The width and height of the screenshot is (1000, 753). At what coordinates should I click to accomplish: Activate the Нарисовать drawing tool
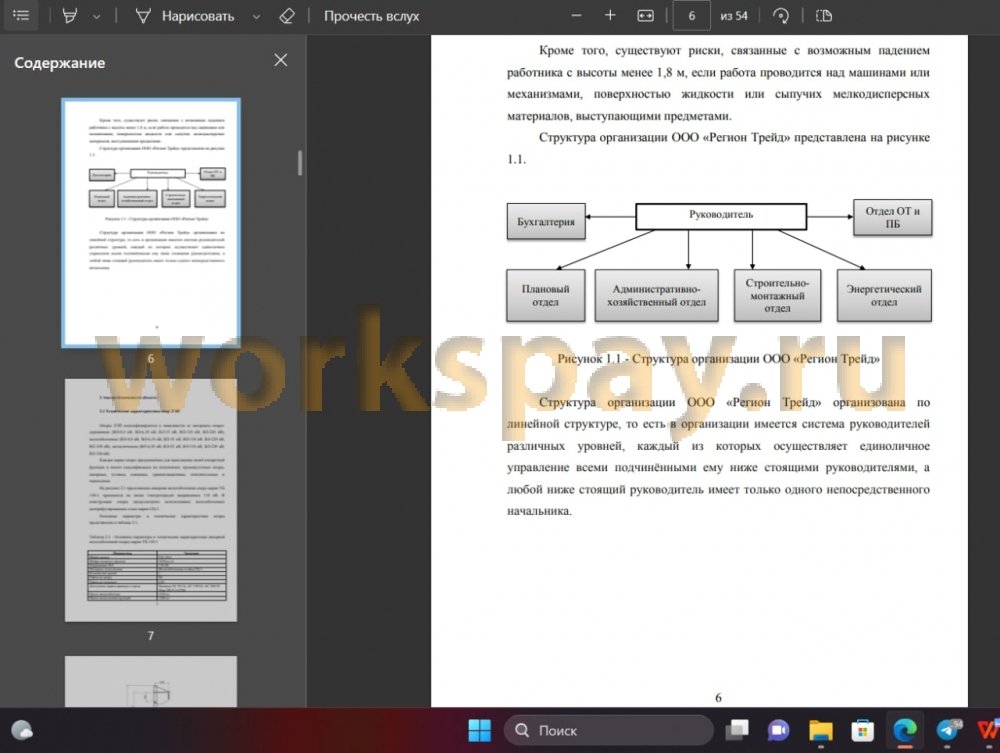(185, 16)
